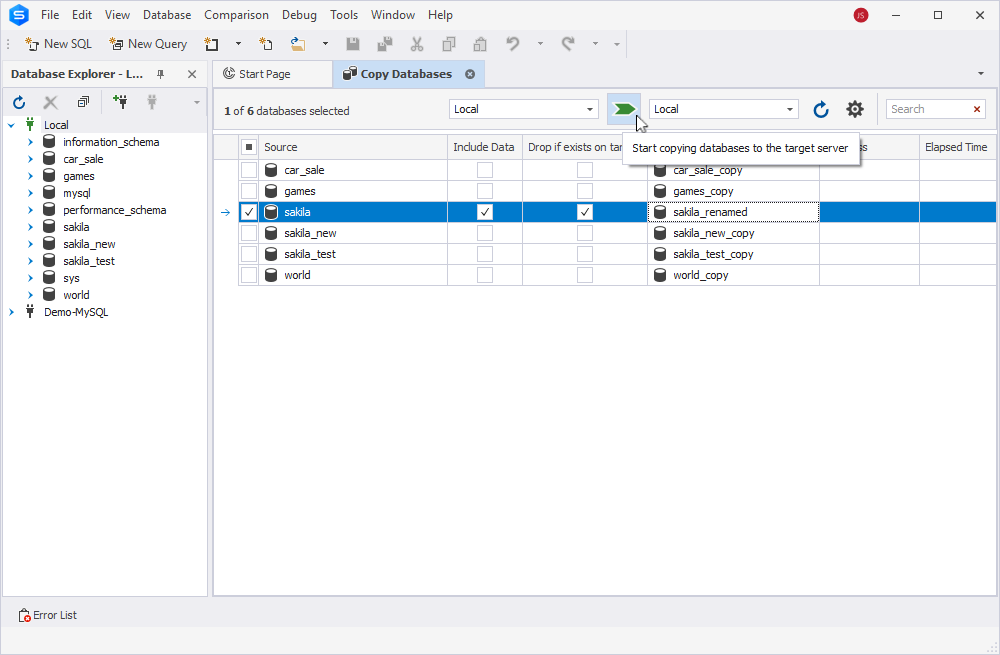Viewport: 1000px width, 655px height.
Task: Enable Drop if exists for world
Action: pyautogui.click(x=585, y=275)
